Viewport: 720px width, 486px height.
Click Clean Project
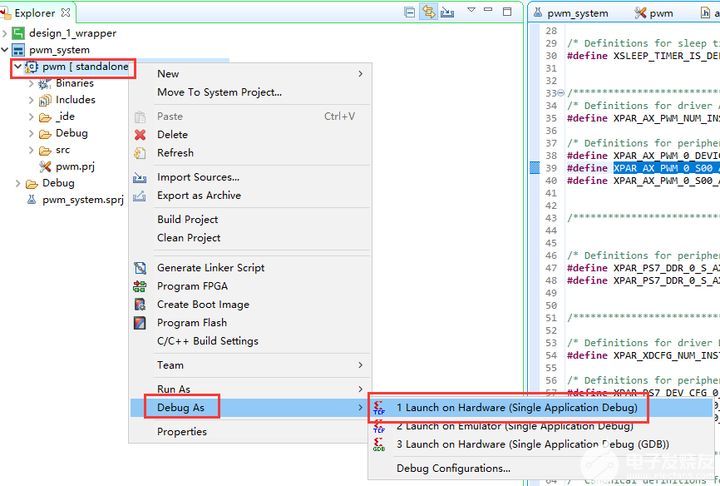pyautogui.click(x=251, y=237)
